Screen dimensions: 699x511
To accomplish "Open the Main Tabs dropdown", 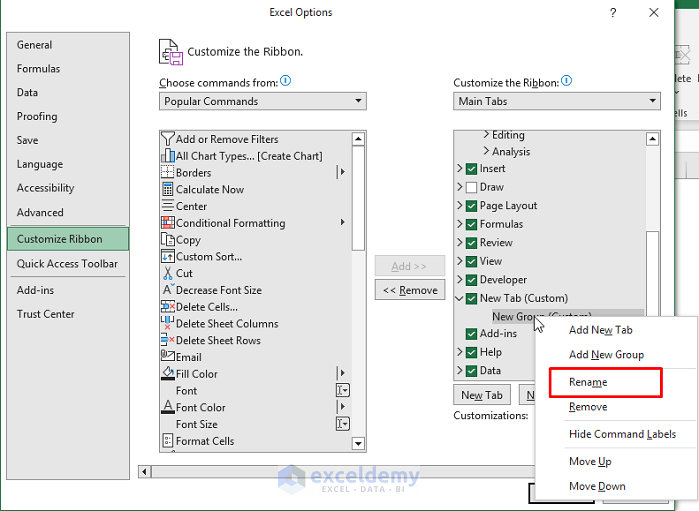I will click(x=556, y=101).
